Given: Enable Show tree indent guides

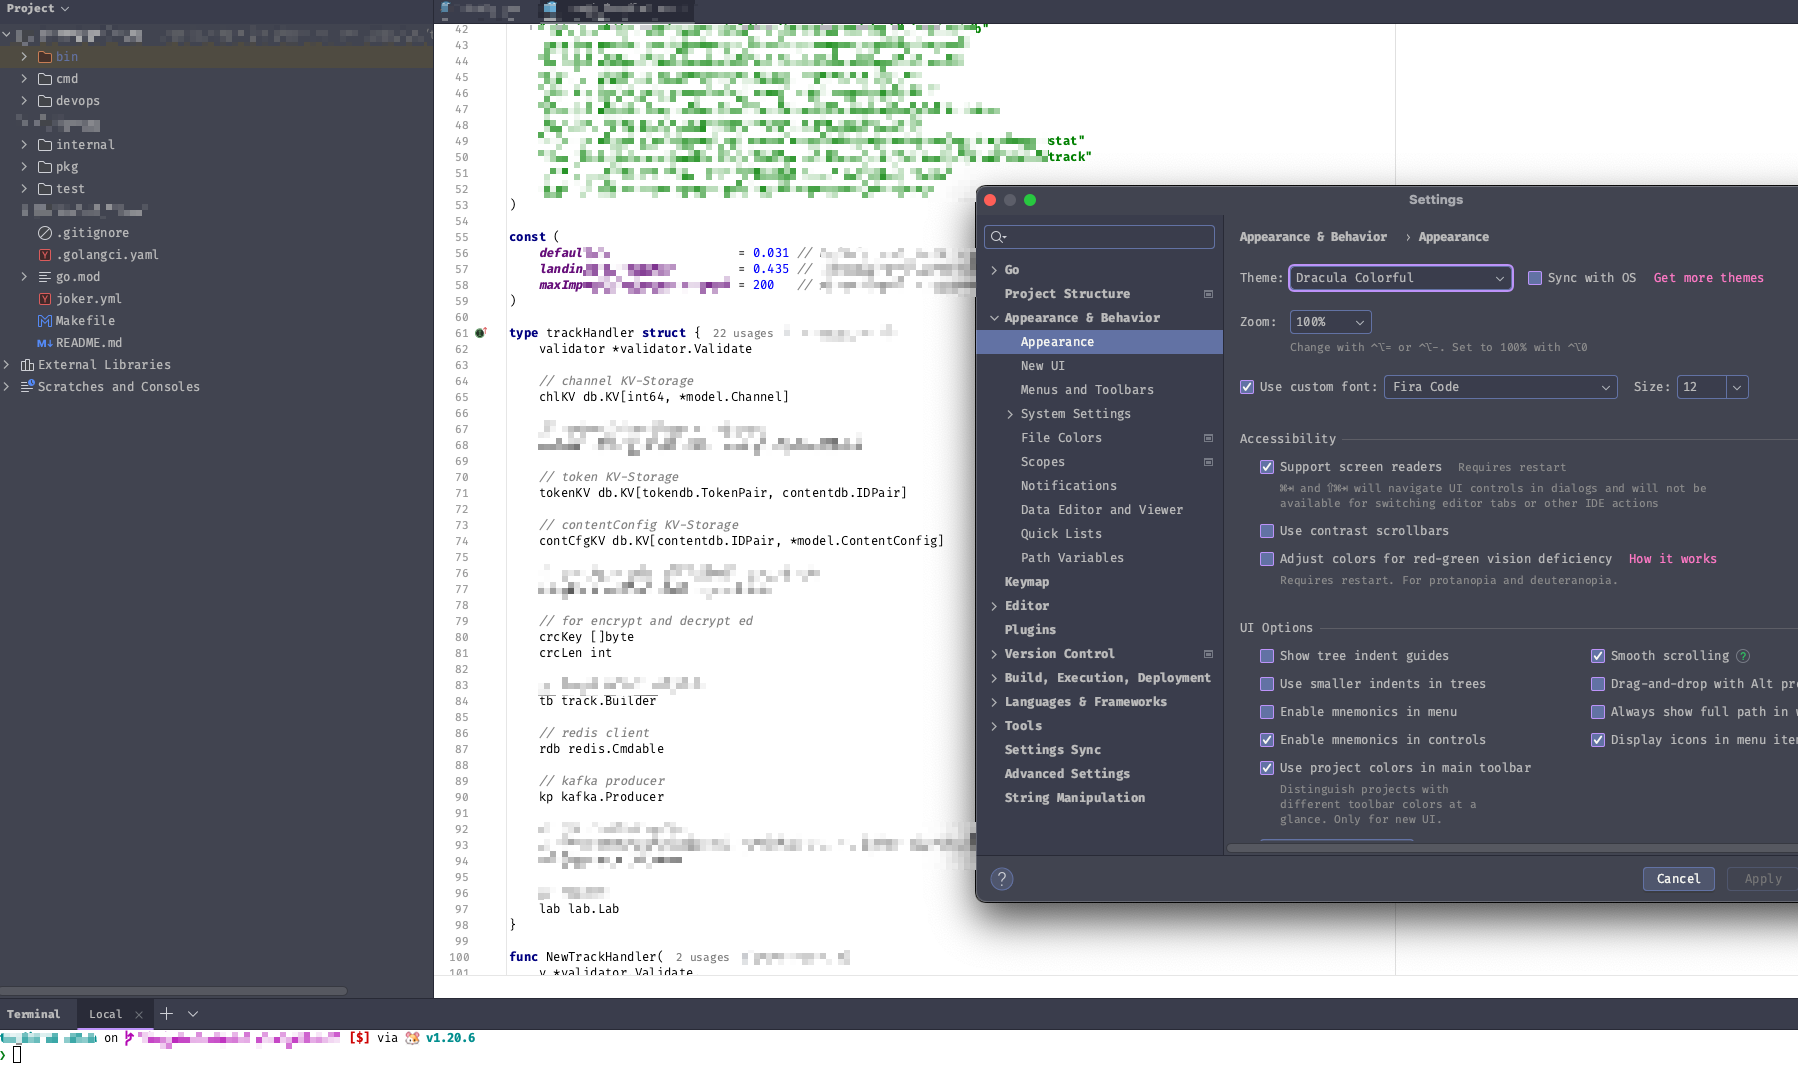Looking at the screenshot, I should 1267,656.
